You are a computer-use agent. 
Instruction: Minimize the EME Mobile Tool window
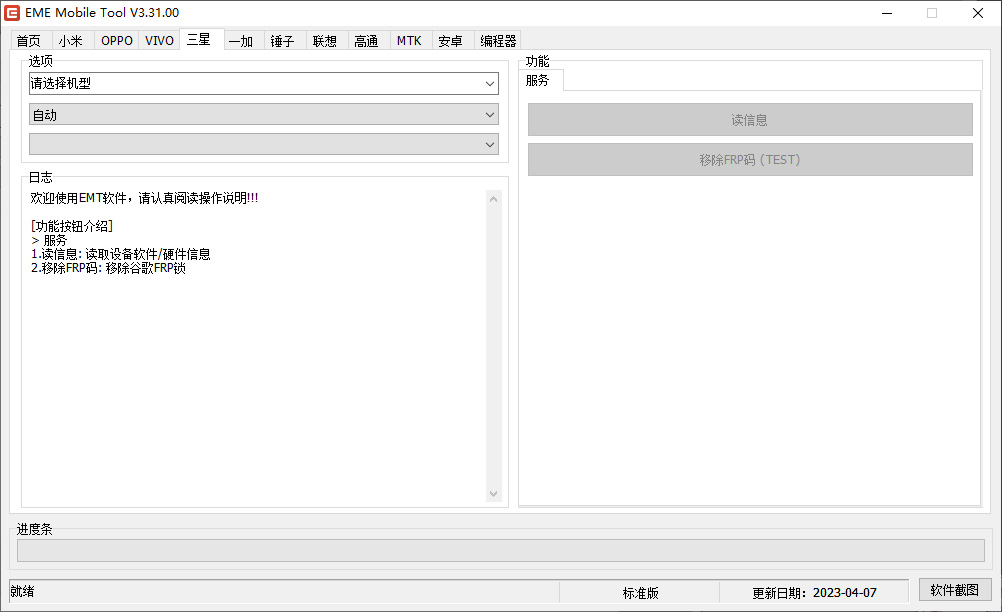tap(887, 13)
